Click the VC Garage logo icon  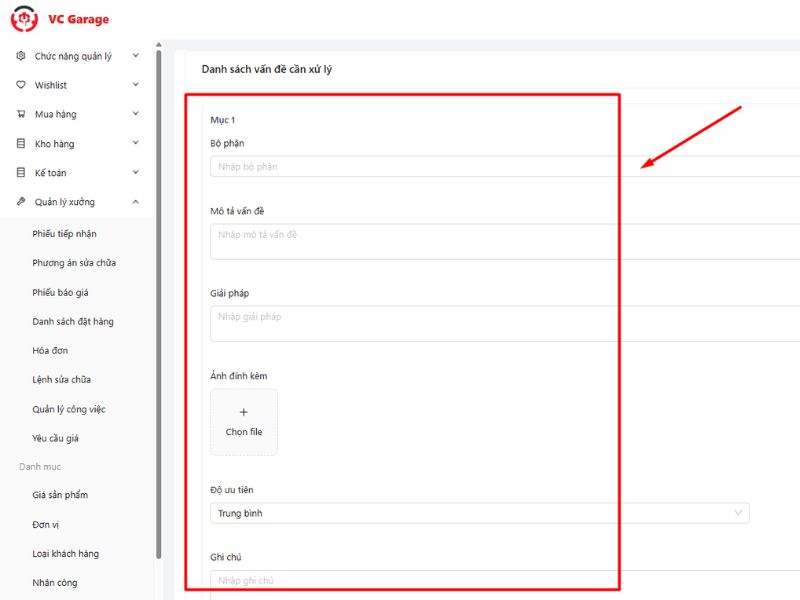(x=24, y=19)
